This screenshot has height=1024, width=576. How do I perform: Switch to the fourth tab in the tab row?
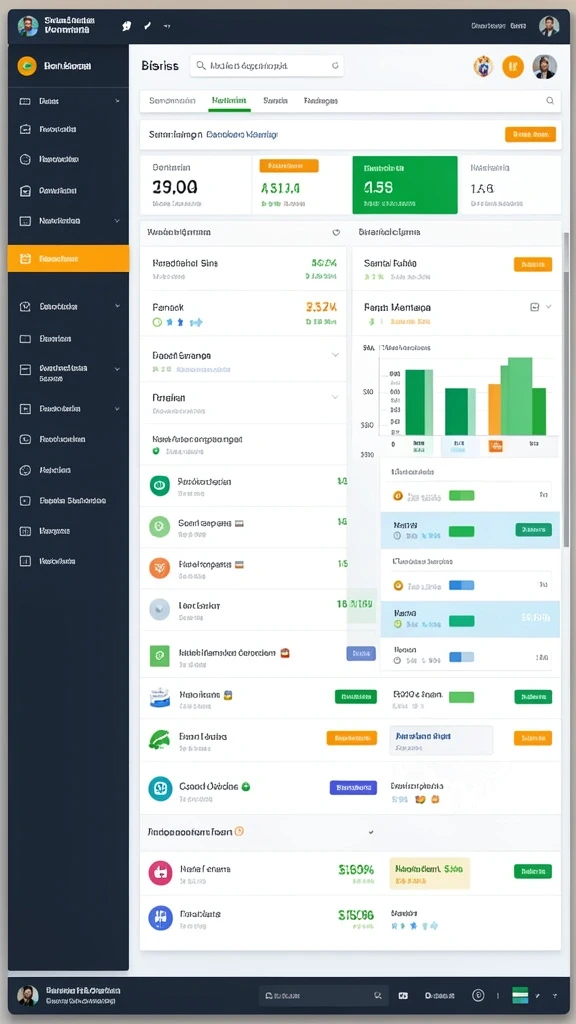(x=321, y=101)
